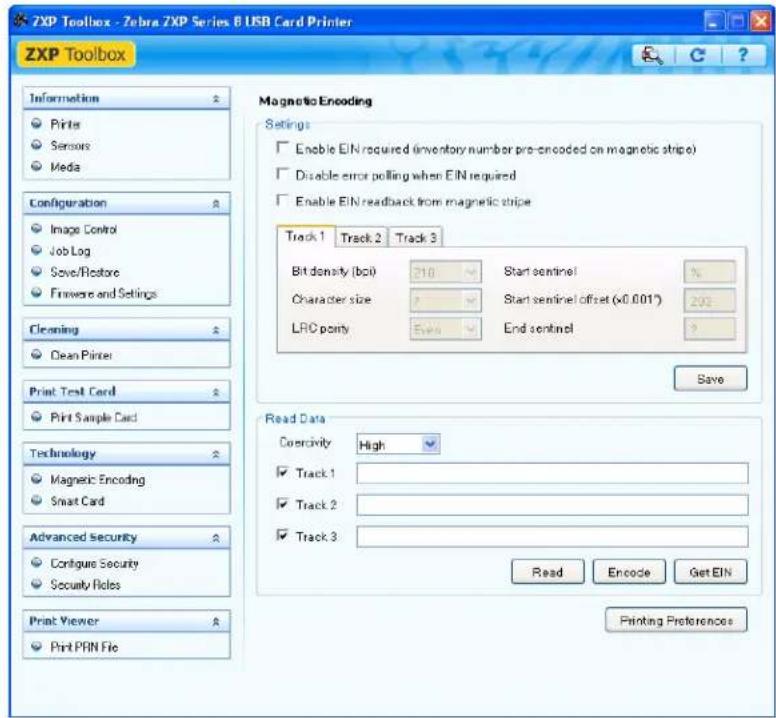Image resolution: width=776 pixels, height=718 pixels.
Task: Collapse the Configuration panel
Action: [x=216, y=204]
